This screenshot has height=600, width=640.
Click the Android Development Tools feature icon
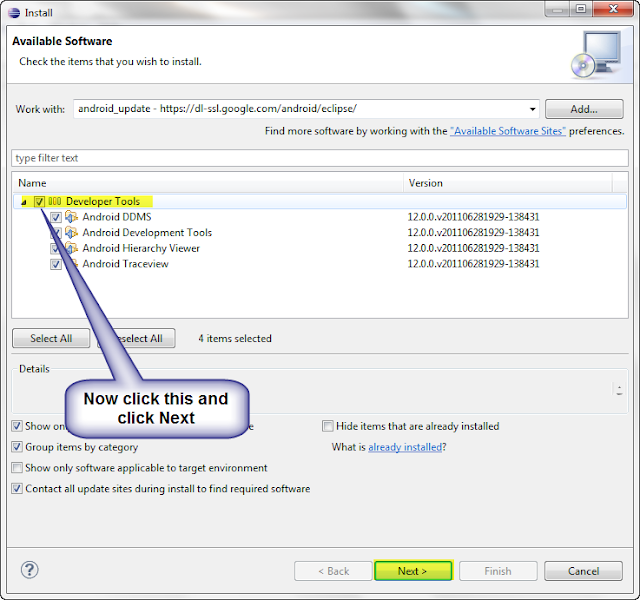[x=71, y=232]
